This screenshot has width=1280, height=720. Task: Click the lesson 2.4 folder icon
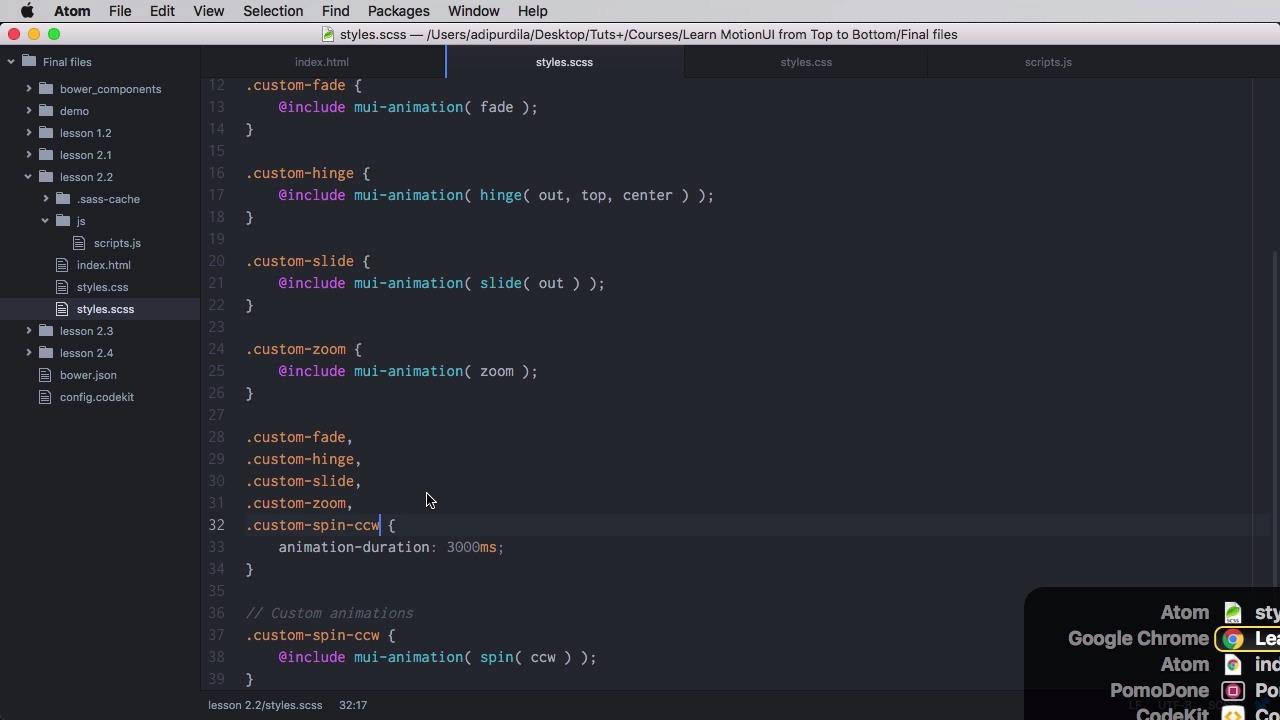[x=46, y=353]
